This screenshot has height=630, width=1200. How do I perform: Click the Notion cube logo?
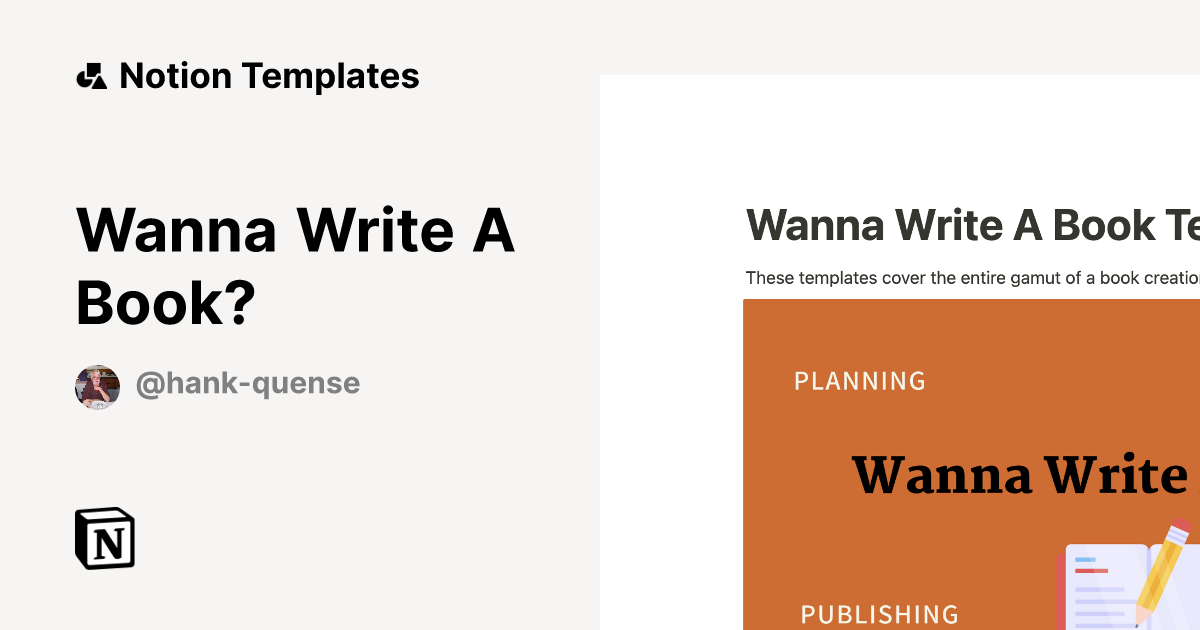(105, 538)
